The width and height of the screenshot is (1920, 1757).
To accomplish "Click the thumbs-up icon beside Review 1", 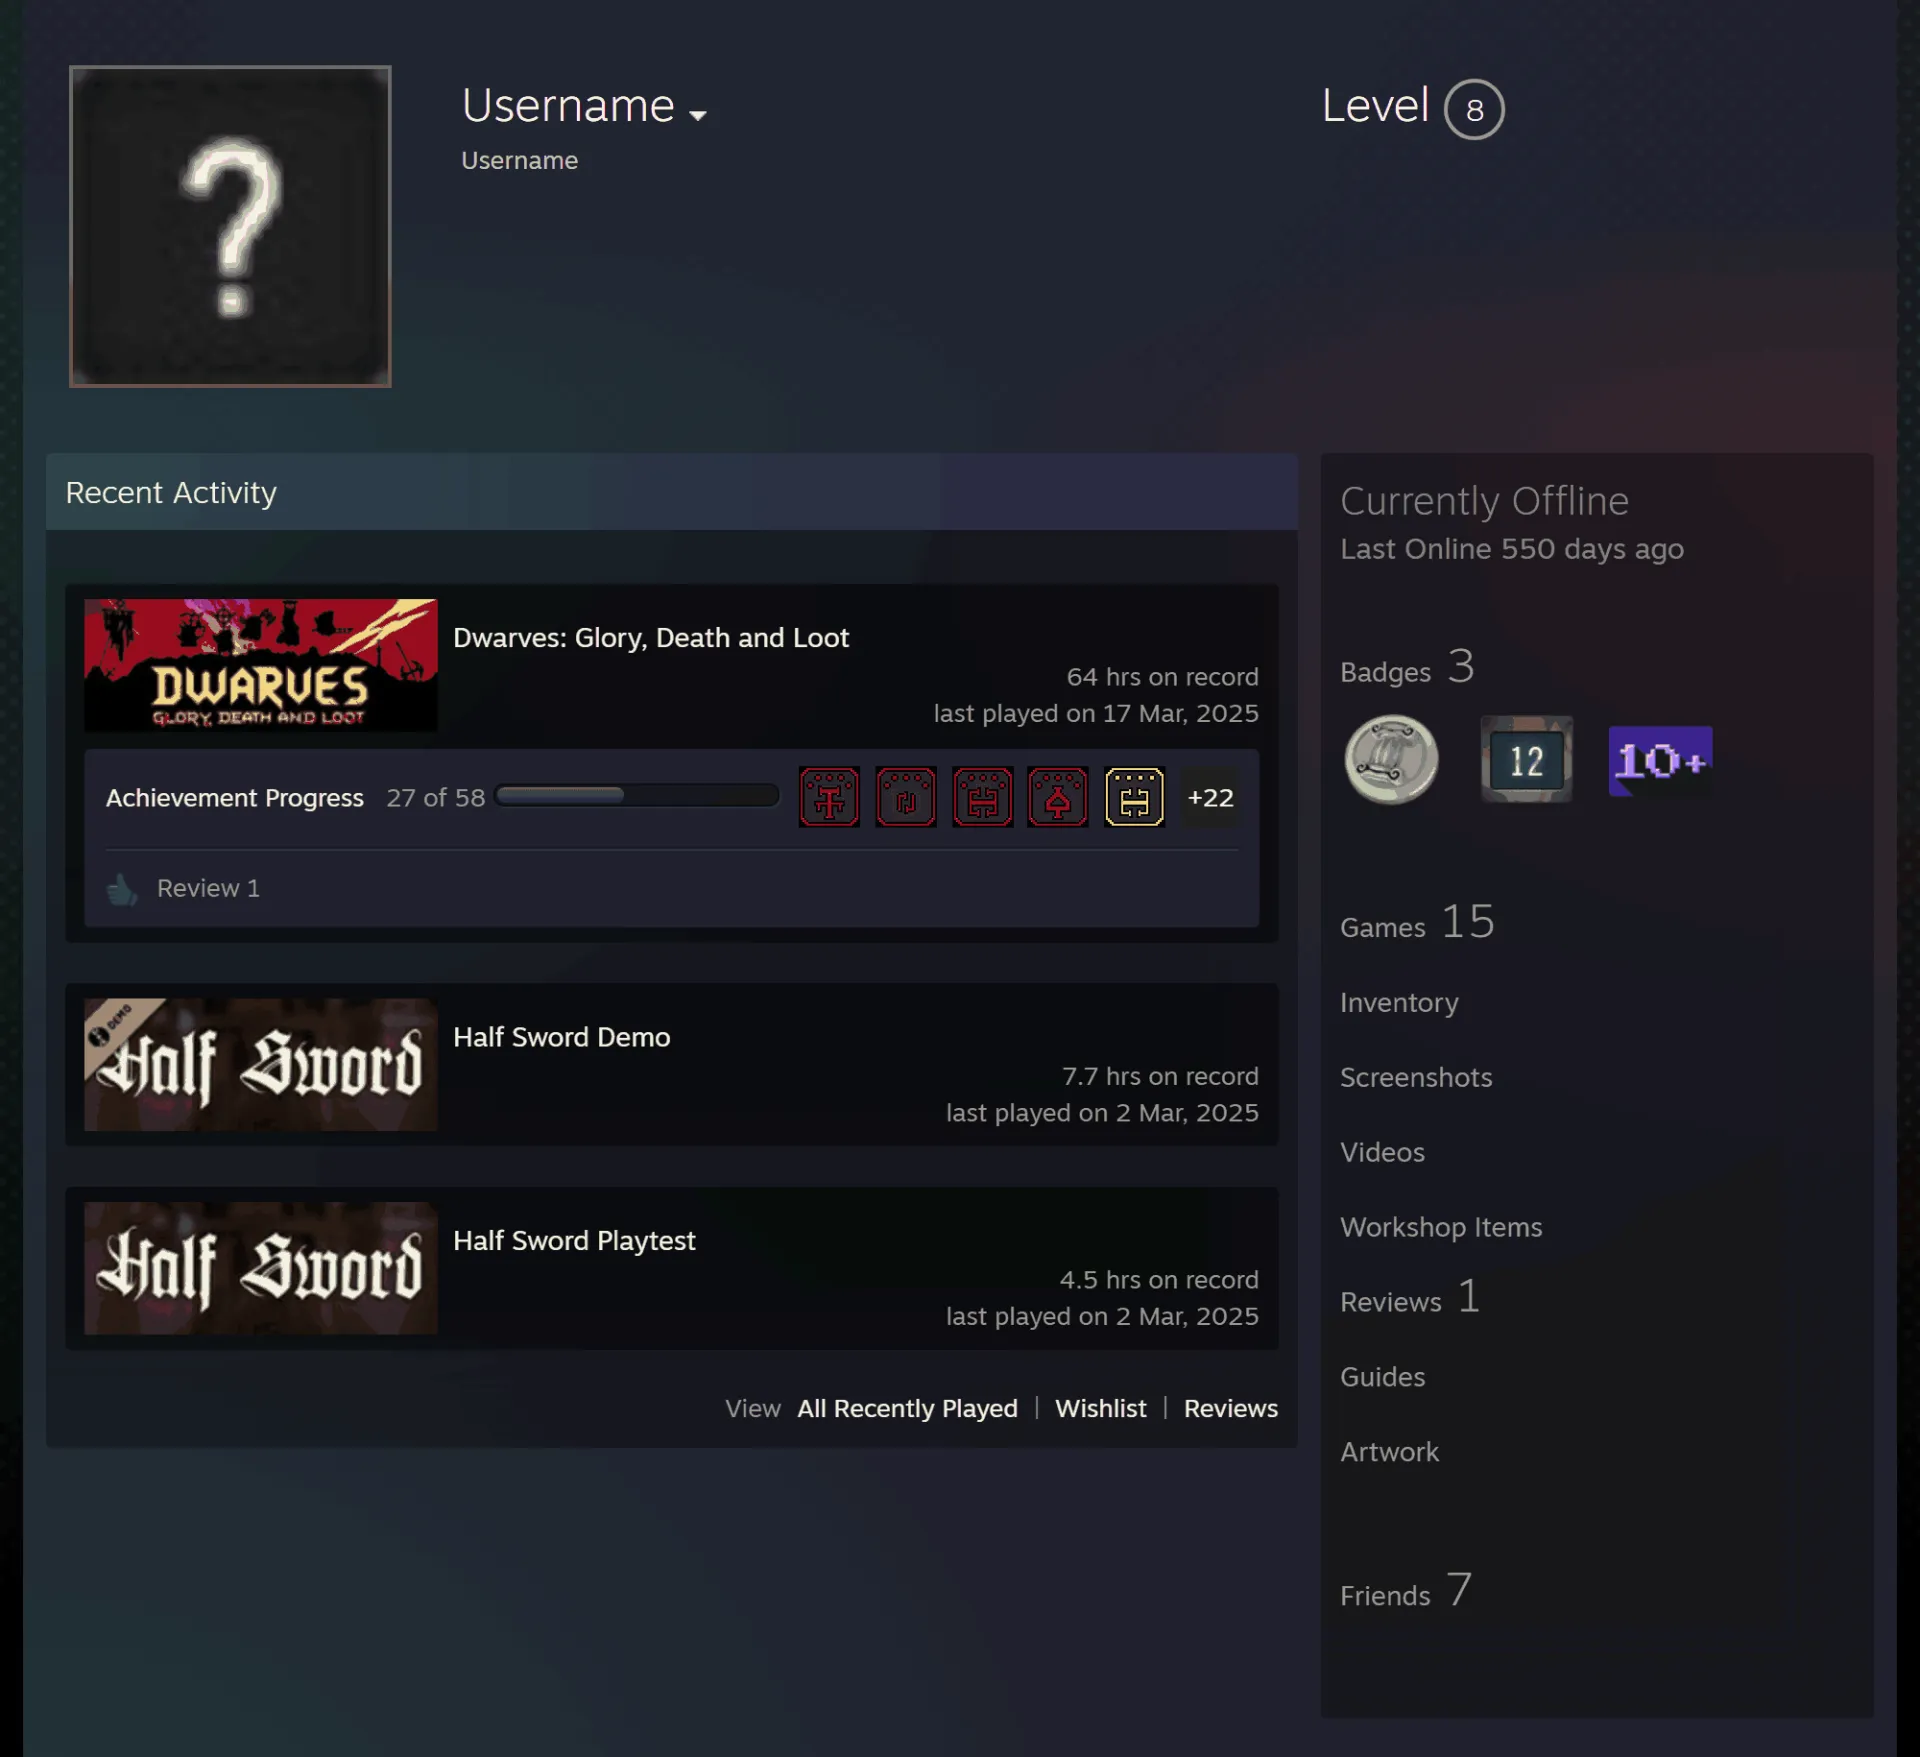I will (x=122, y=888).
